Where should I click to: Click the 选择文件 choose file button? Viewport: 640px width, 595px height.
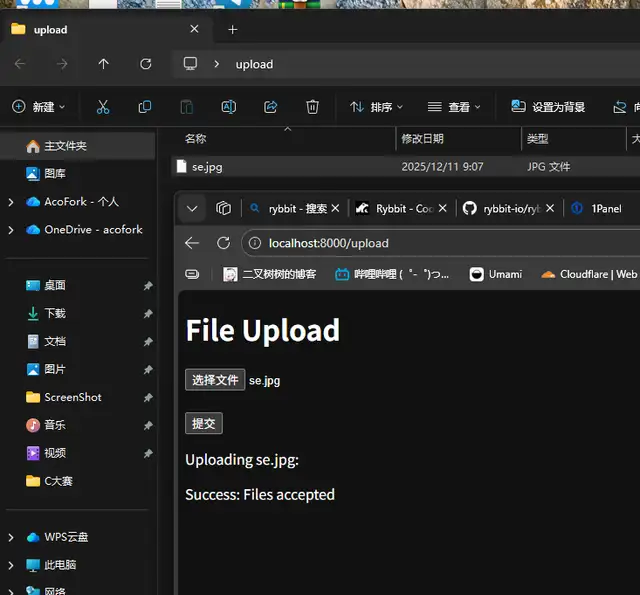215,380
